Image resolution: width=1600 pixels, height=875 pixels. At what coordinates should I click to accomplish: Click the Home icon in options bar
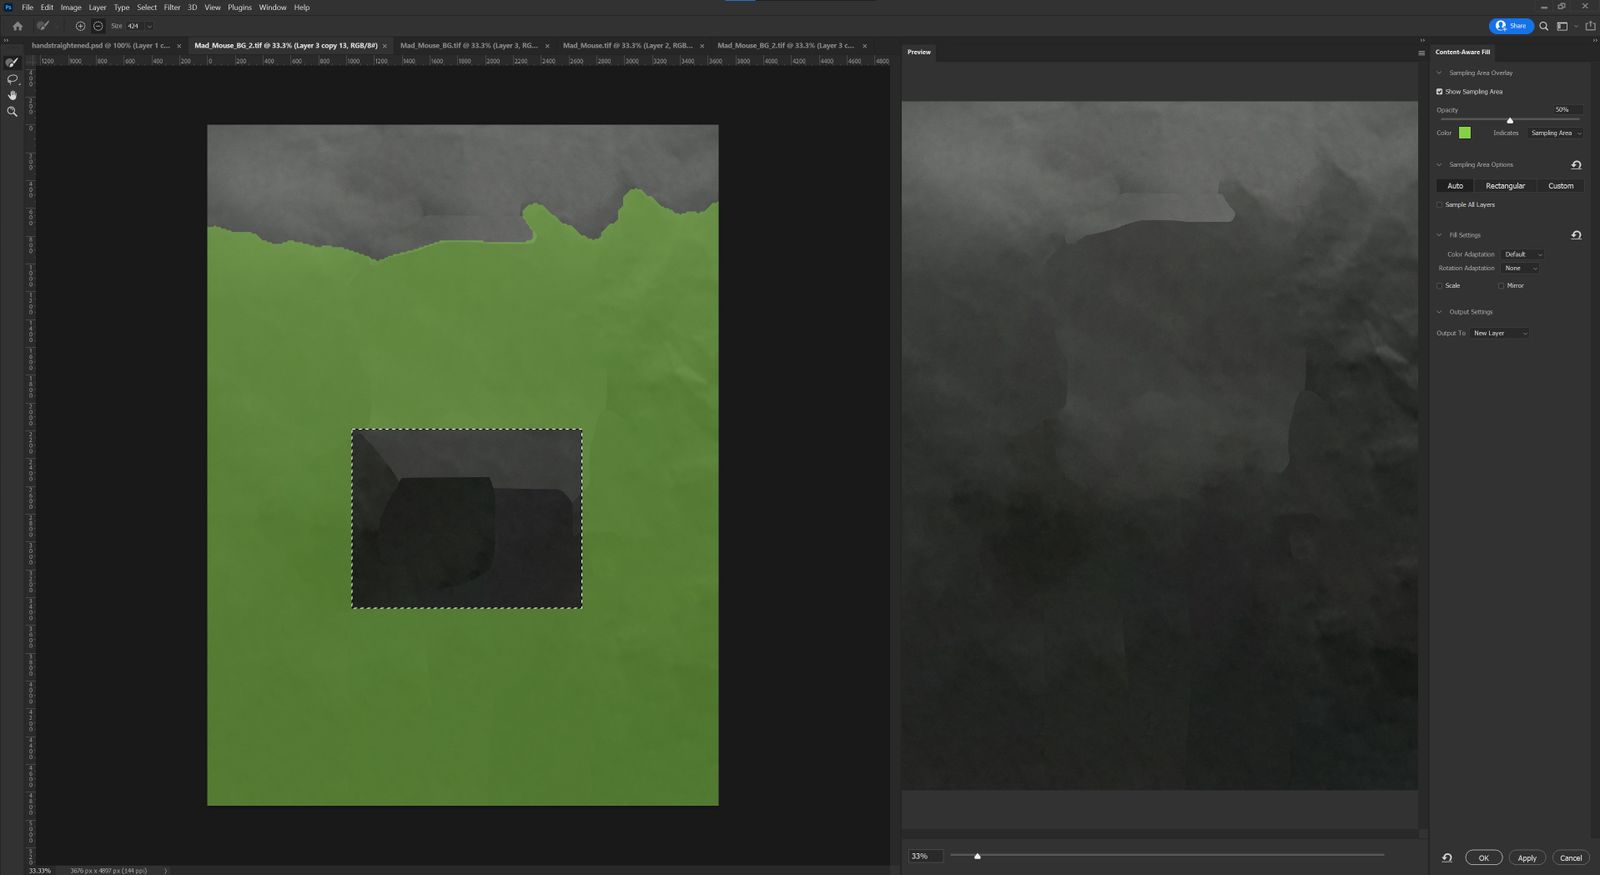click(17, 26)
